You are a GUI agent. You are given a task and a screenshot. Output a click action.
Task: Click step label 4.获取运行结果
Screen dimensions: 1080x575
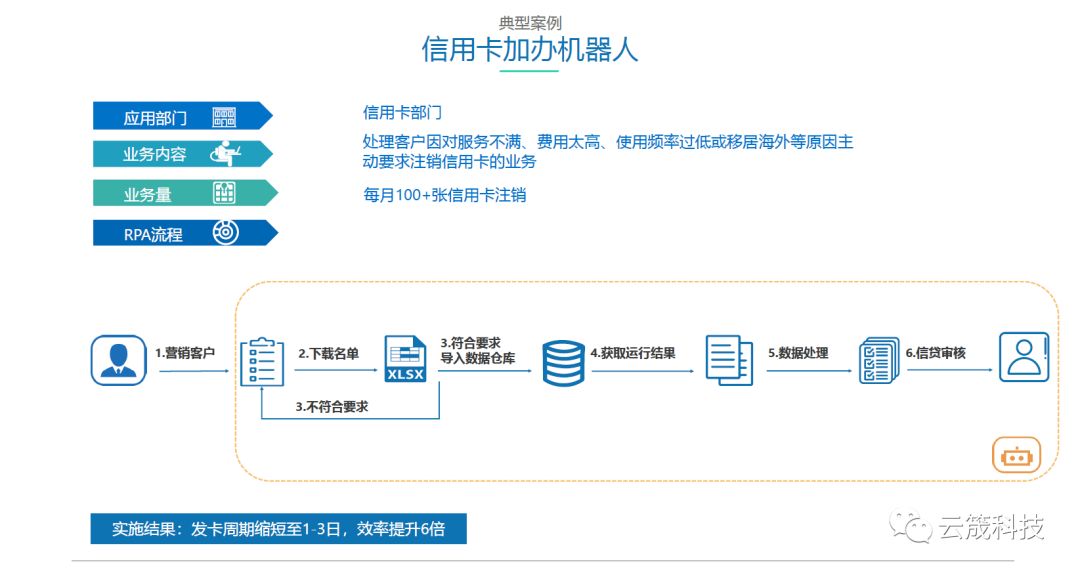tap(632, 353)
